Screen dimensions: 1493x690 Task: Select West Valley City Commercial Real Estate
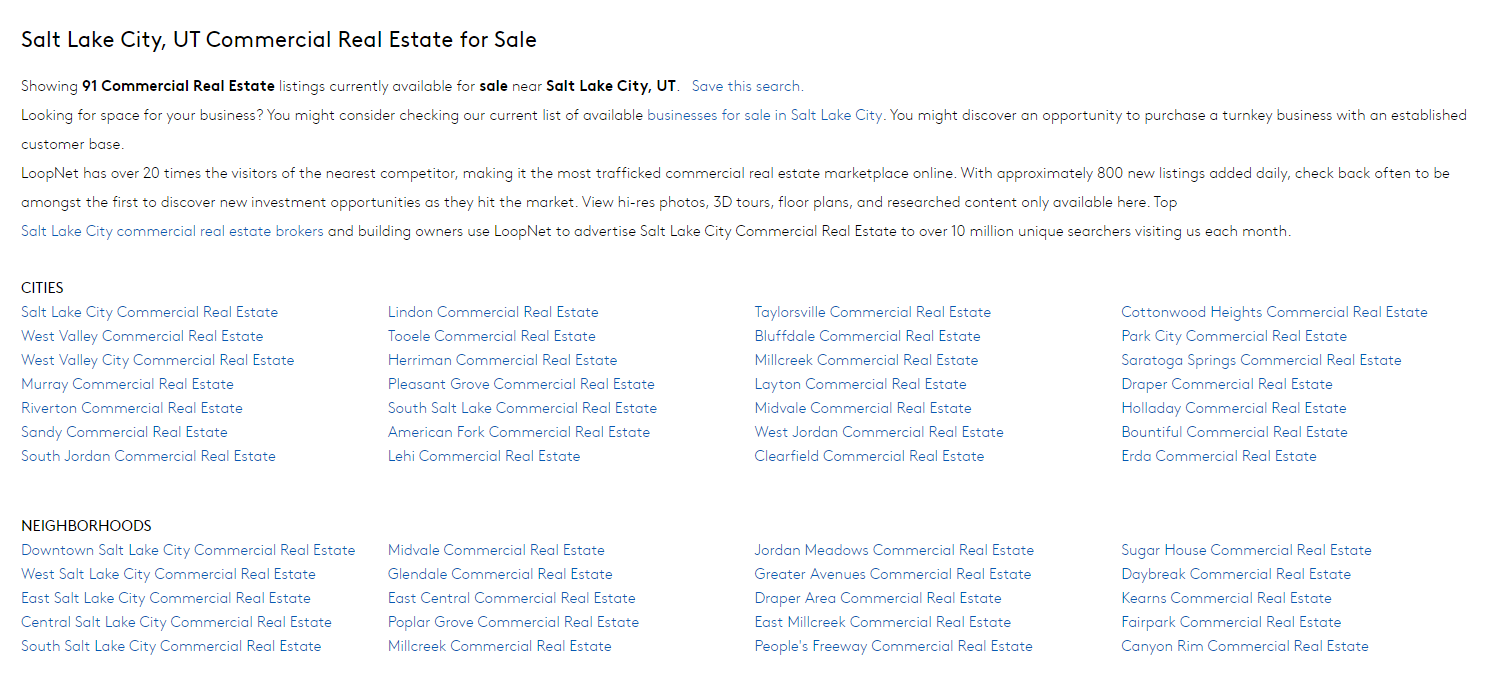[157, 360]
